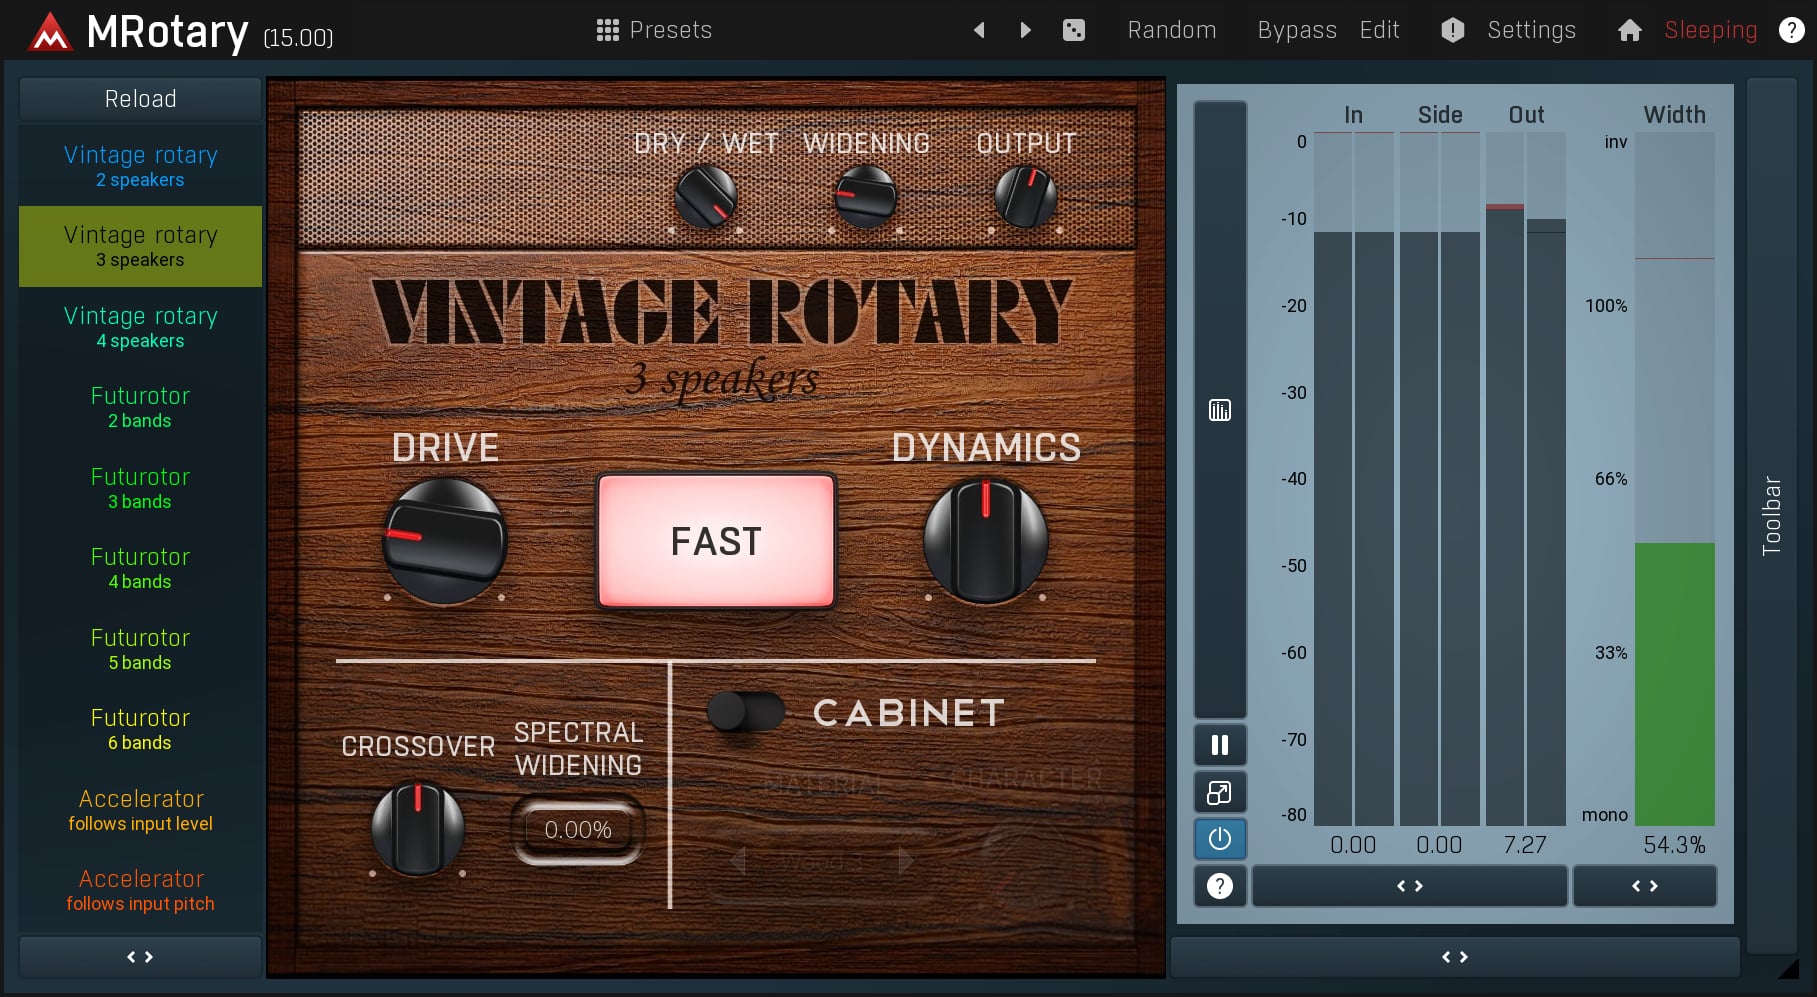1817x997 pixels.
Task: Toggle the FAST speed button
Action: (716, 541)
